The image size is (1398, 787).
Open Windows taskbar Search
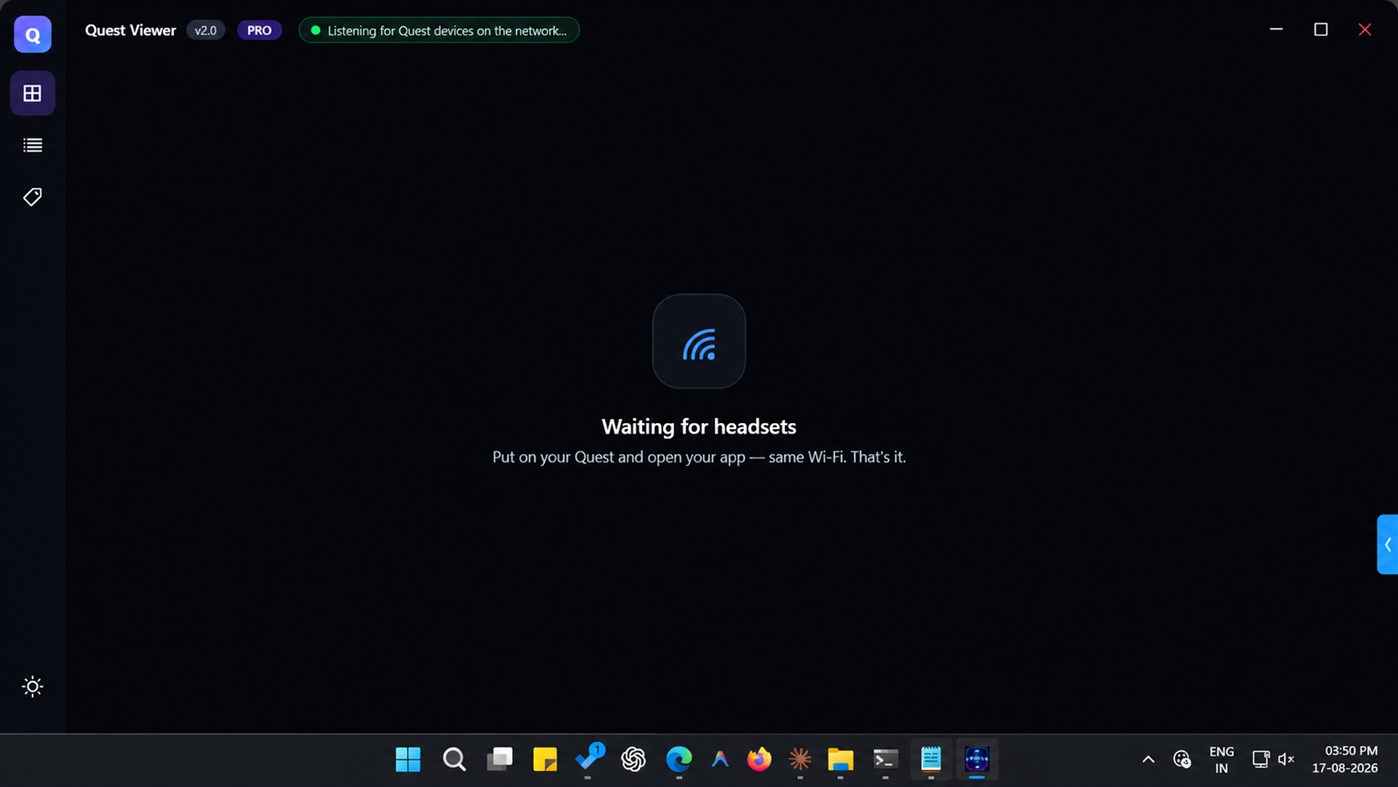(x=454, y=760)
